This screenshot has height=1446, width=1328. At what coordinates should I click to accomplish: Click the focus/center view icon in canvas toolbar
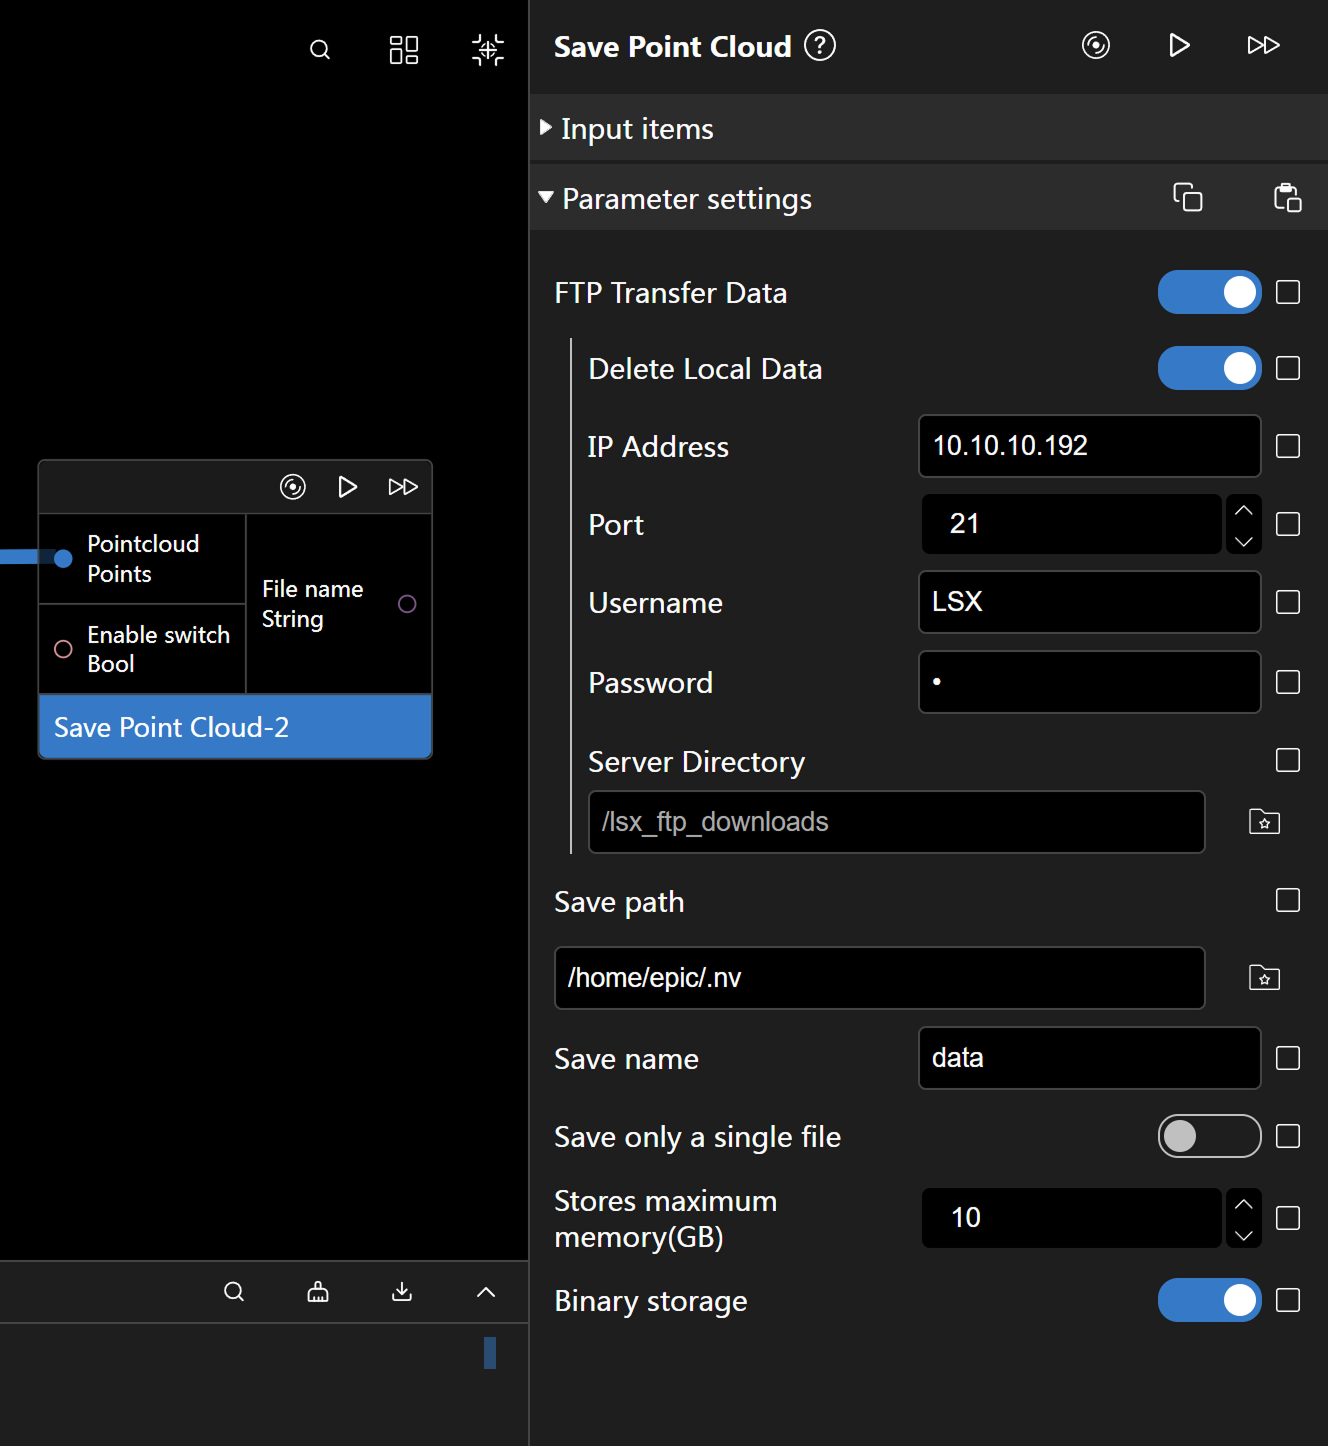point(488,50)
